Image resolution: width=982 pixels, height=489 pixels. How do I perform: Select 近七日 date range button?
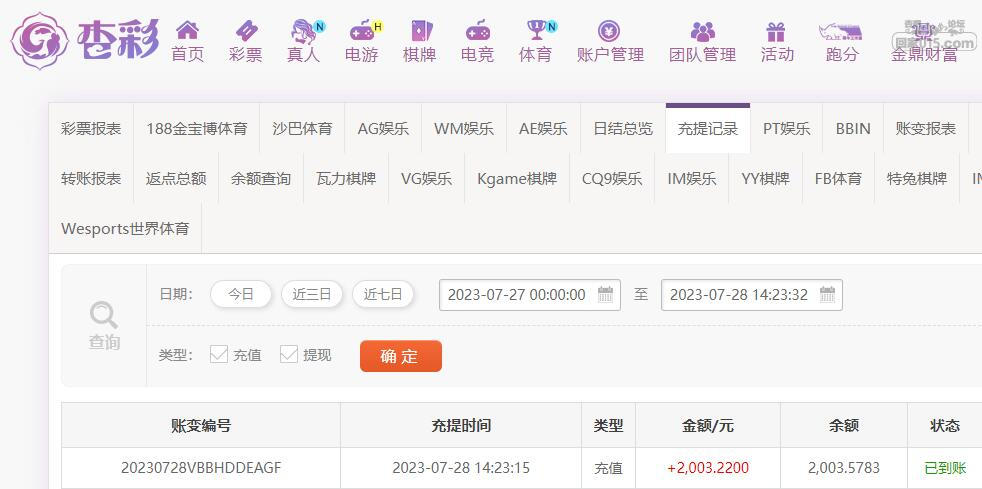click(383, 294)
